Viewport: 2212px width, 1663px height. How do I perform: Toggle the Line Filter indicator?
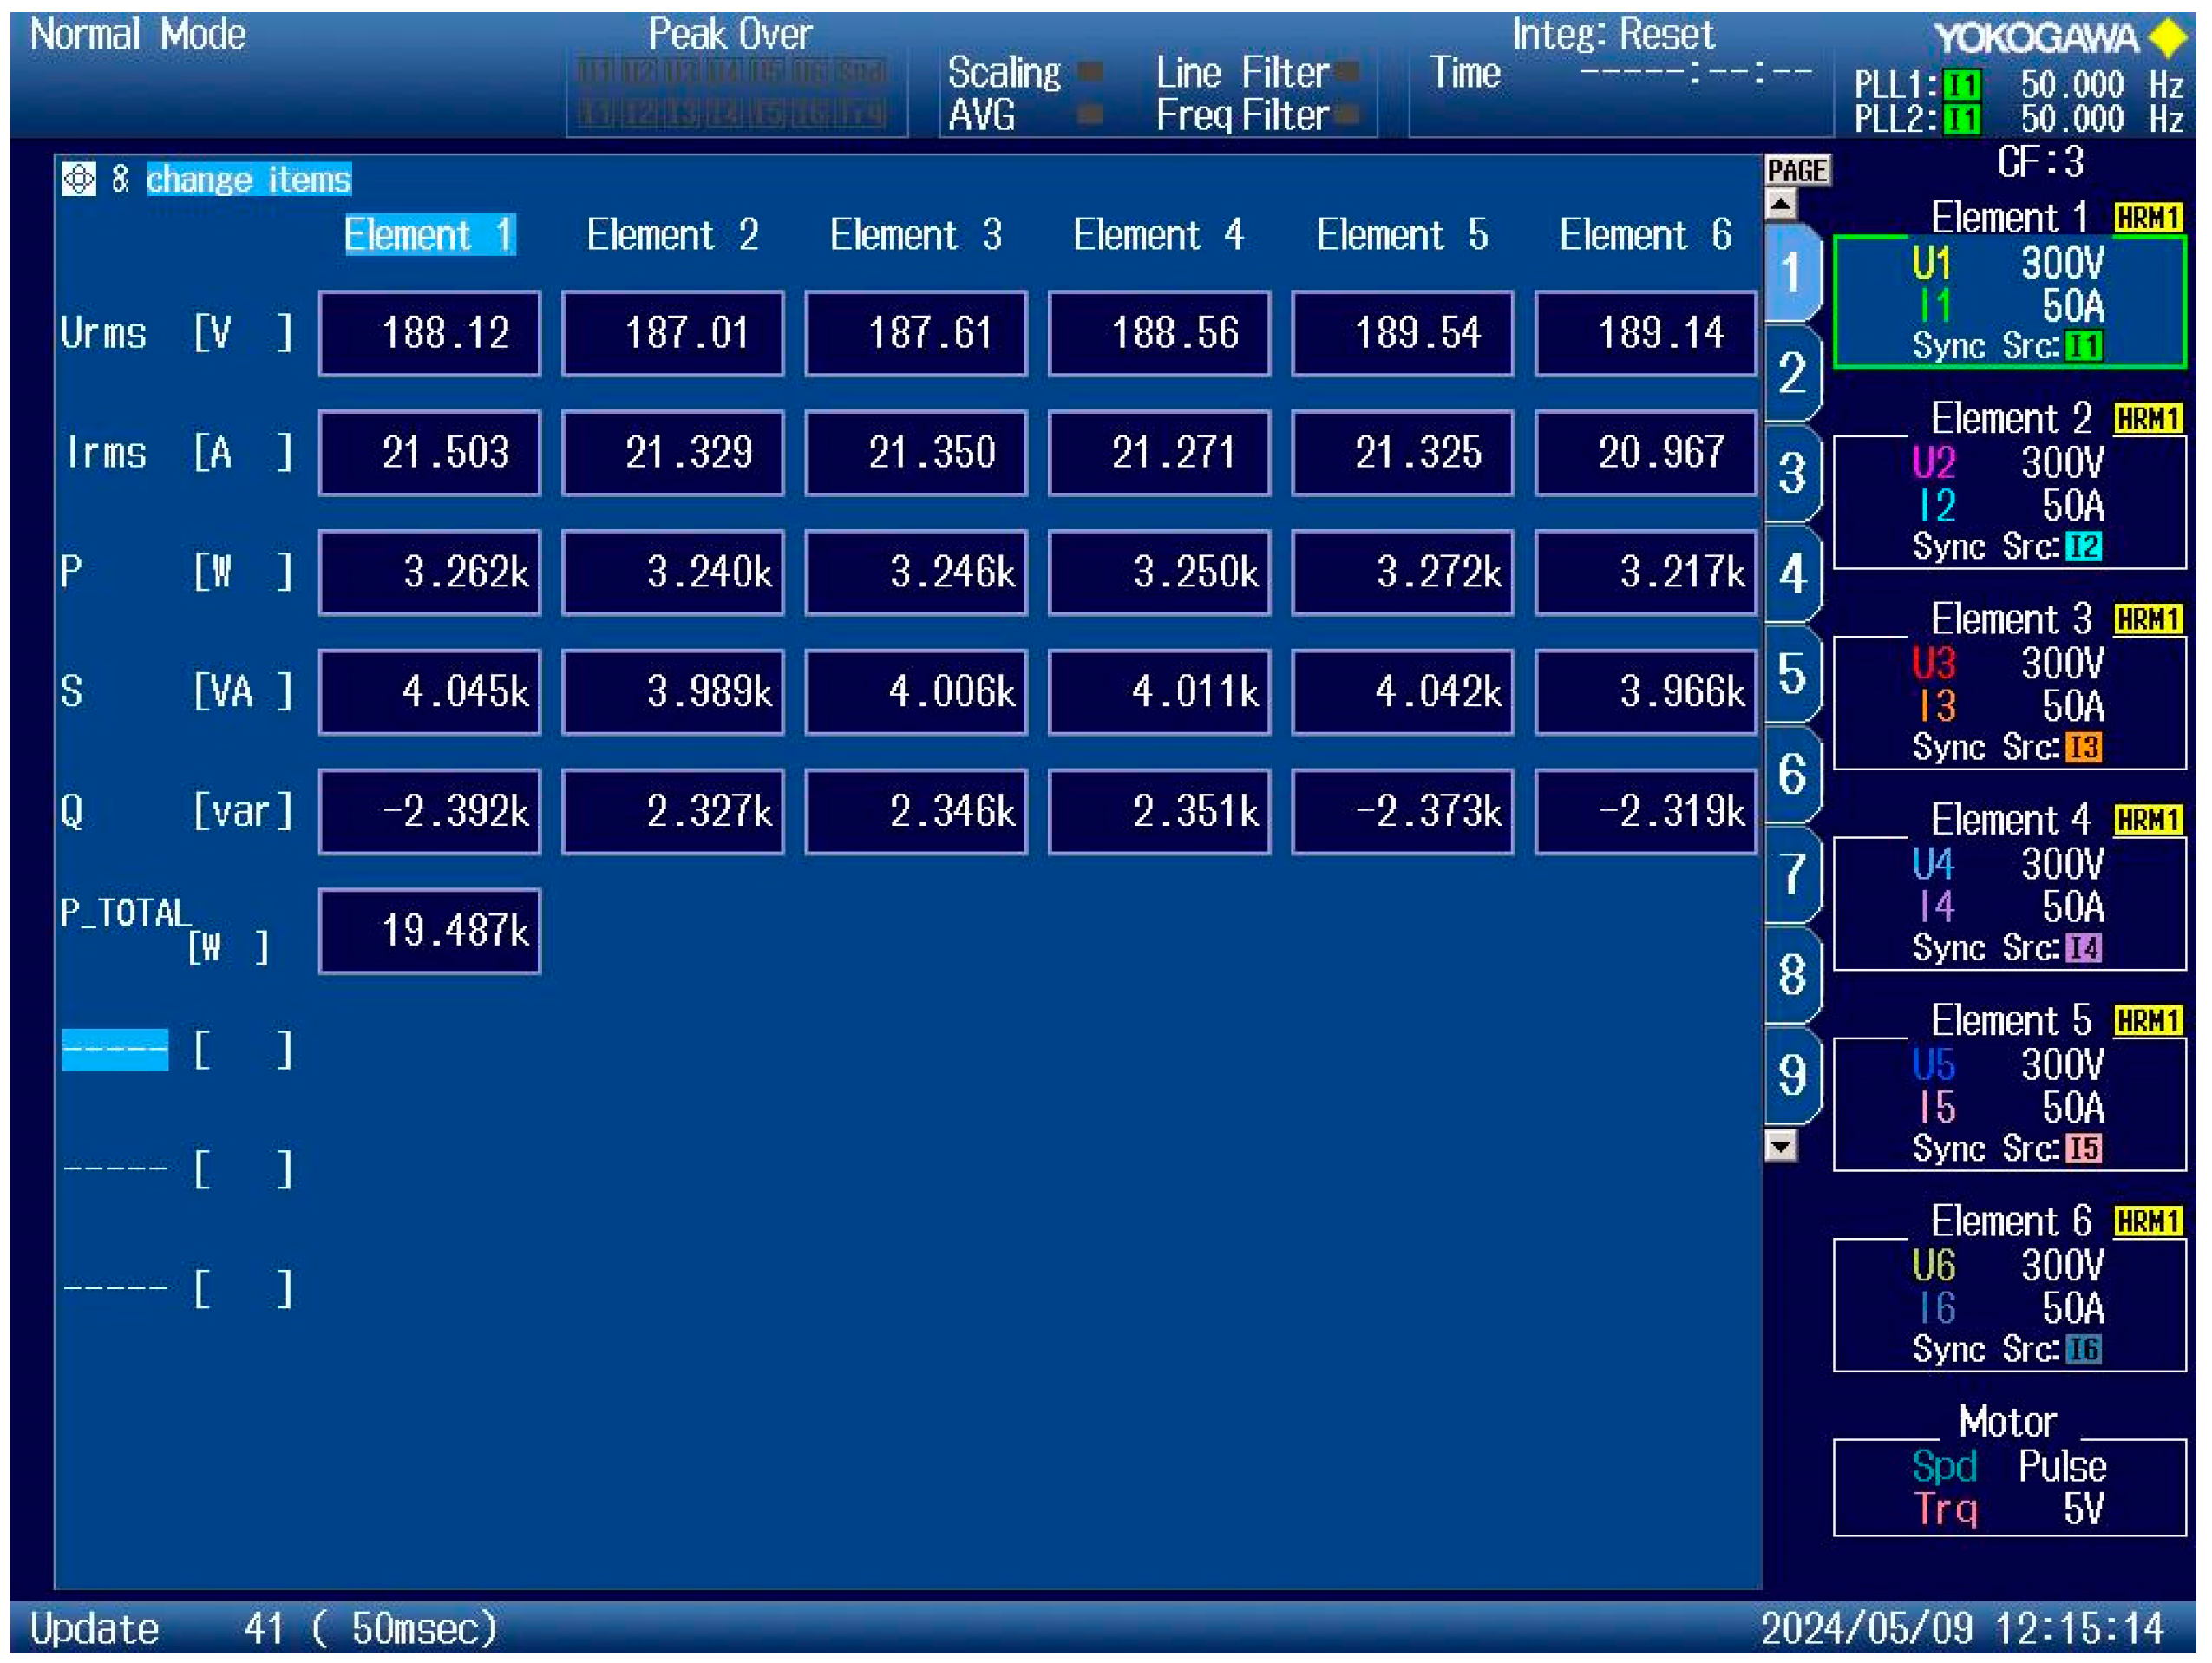pos(1347,72)
